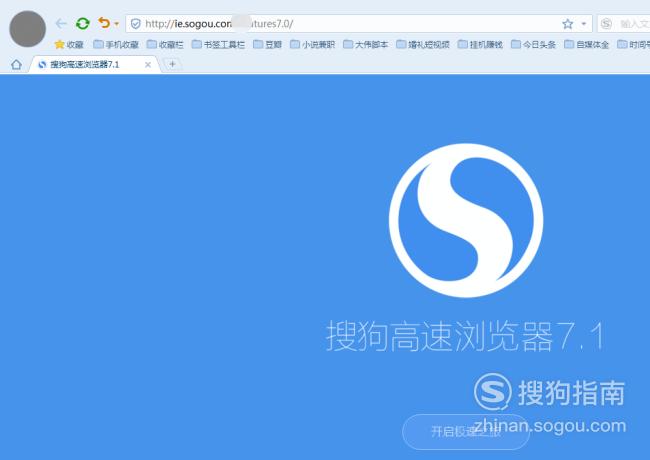Bookmark page with the star icon
The image size is (650, 460).
pyautogui.click(x=568, y=24)
